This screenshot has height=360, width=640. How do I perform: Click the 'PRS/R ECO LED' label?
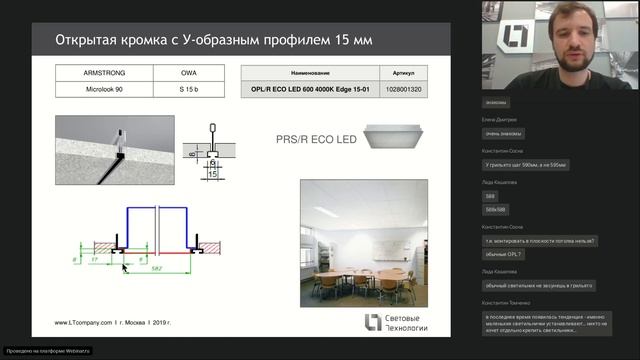(316, 140)
